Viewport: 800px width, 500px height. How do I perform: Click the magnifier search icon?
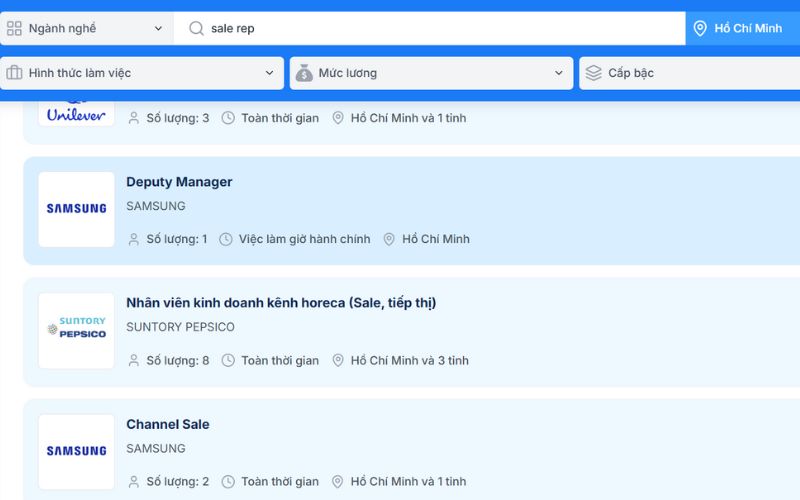[x=196, y=28]
